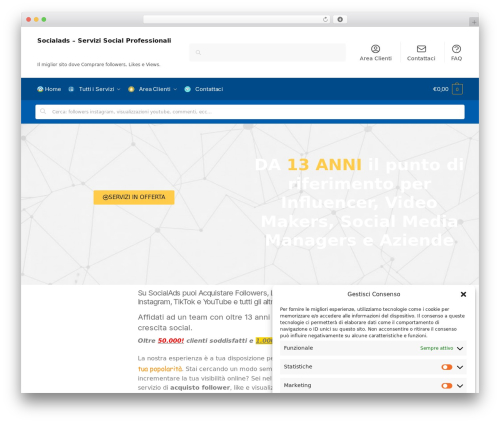Image resolution: width=500 pixels, height=423 pixels.
Task: Click the Area Clienti yellow navbar icon
Action: (x=131, y=89)
